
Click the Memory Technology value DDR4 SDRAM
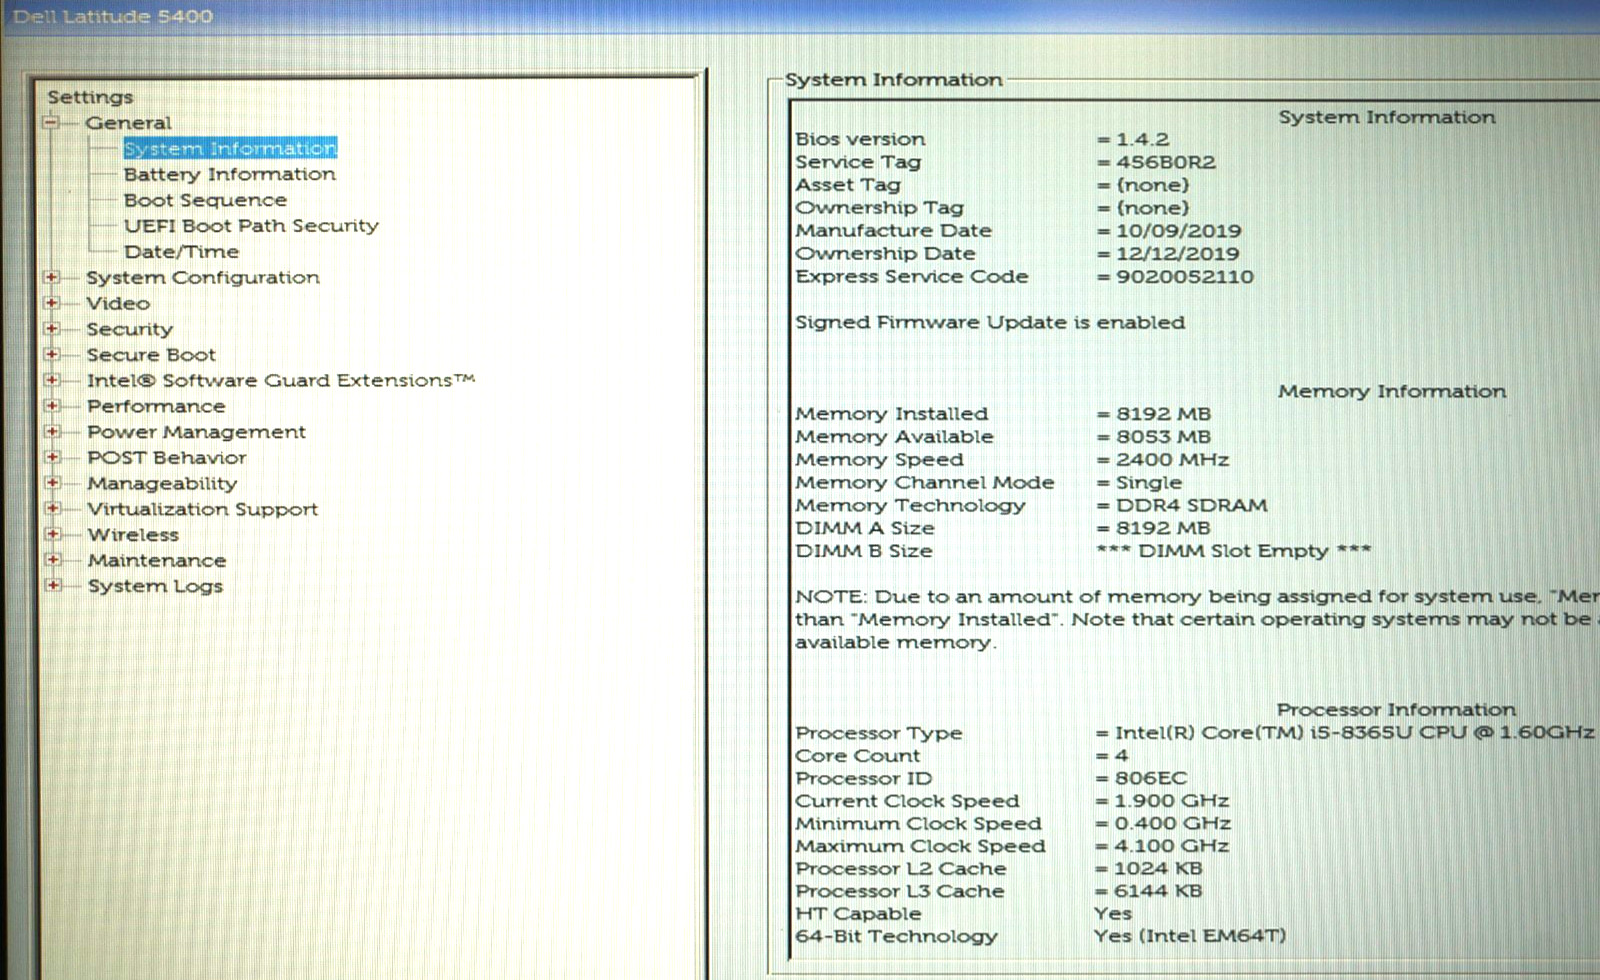tap(1191, 506)
